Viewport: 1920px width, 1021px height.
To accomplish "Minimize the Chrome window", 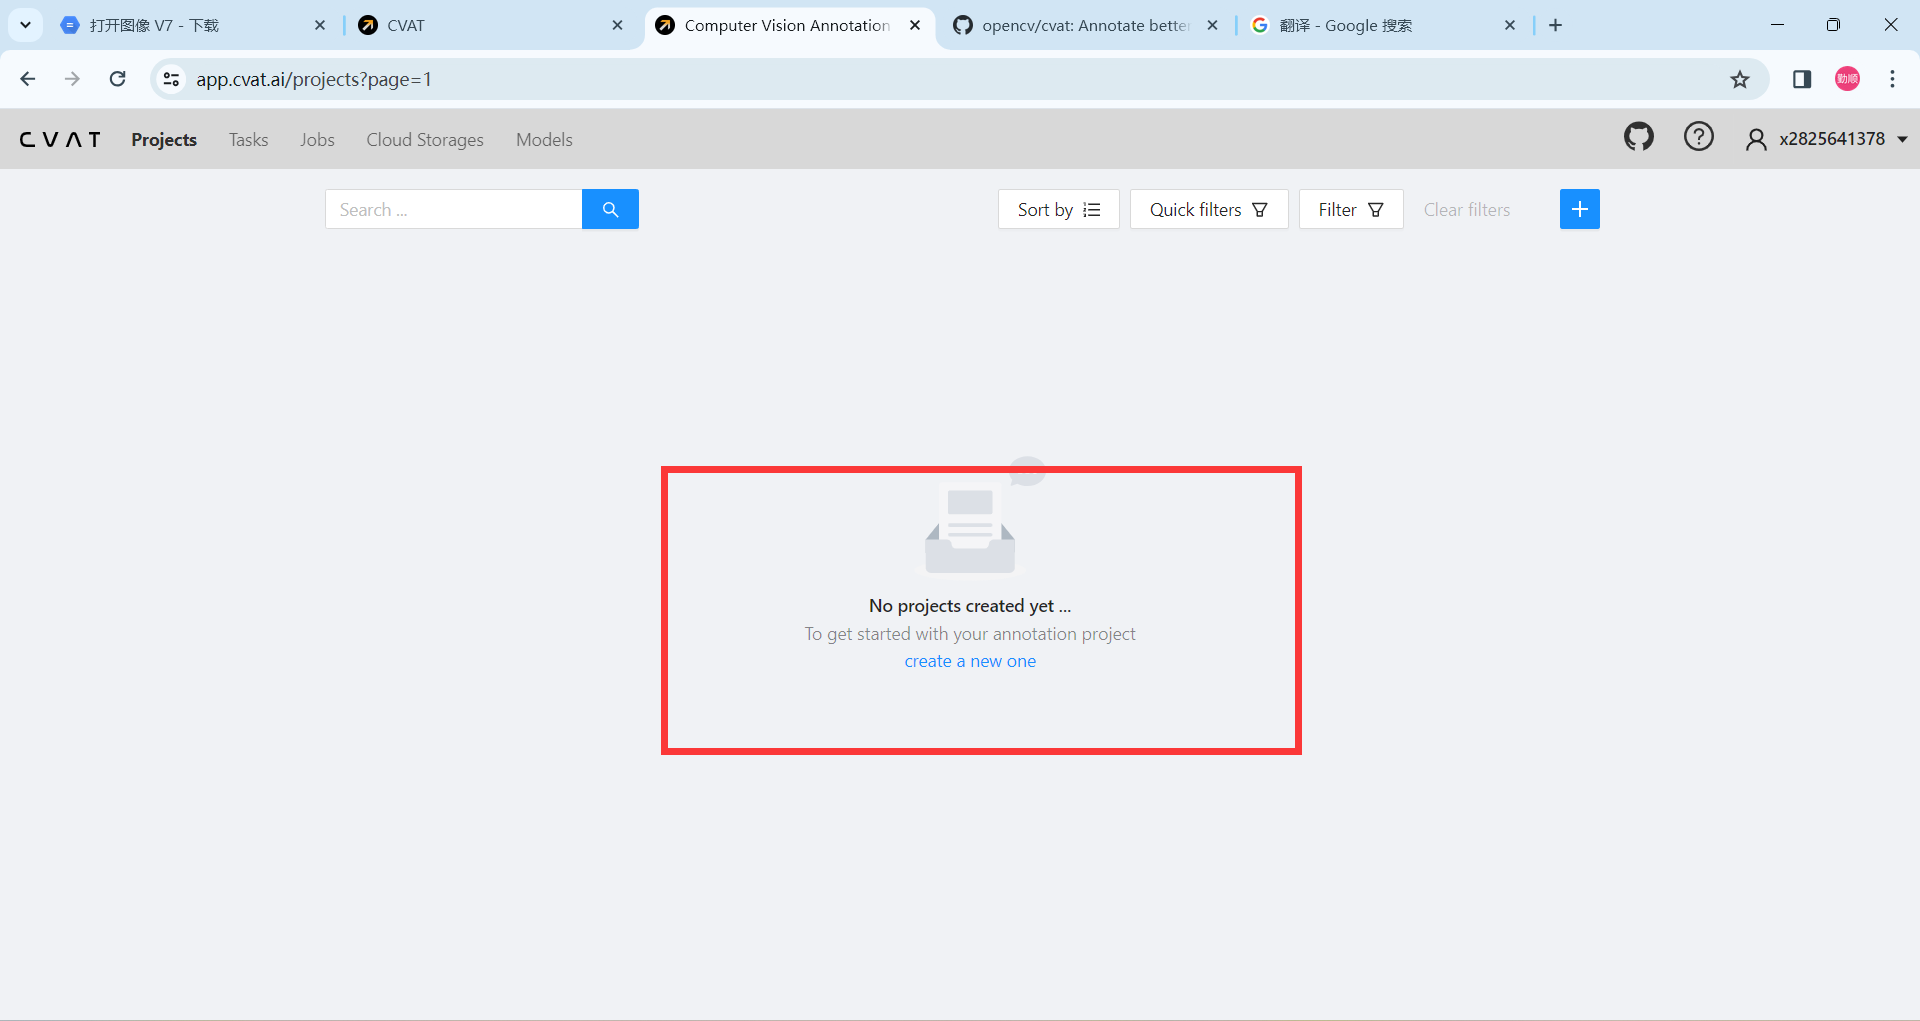I will [x=1777, y=25].
